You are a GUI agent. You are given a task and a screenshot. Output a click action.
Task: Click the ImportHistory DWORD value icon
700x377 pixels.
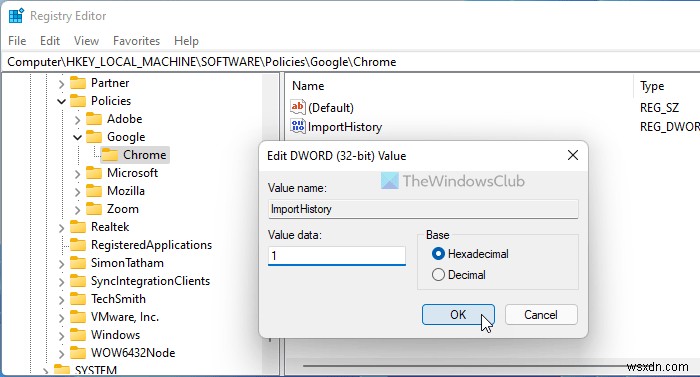[x=297, y=126]
